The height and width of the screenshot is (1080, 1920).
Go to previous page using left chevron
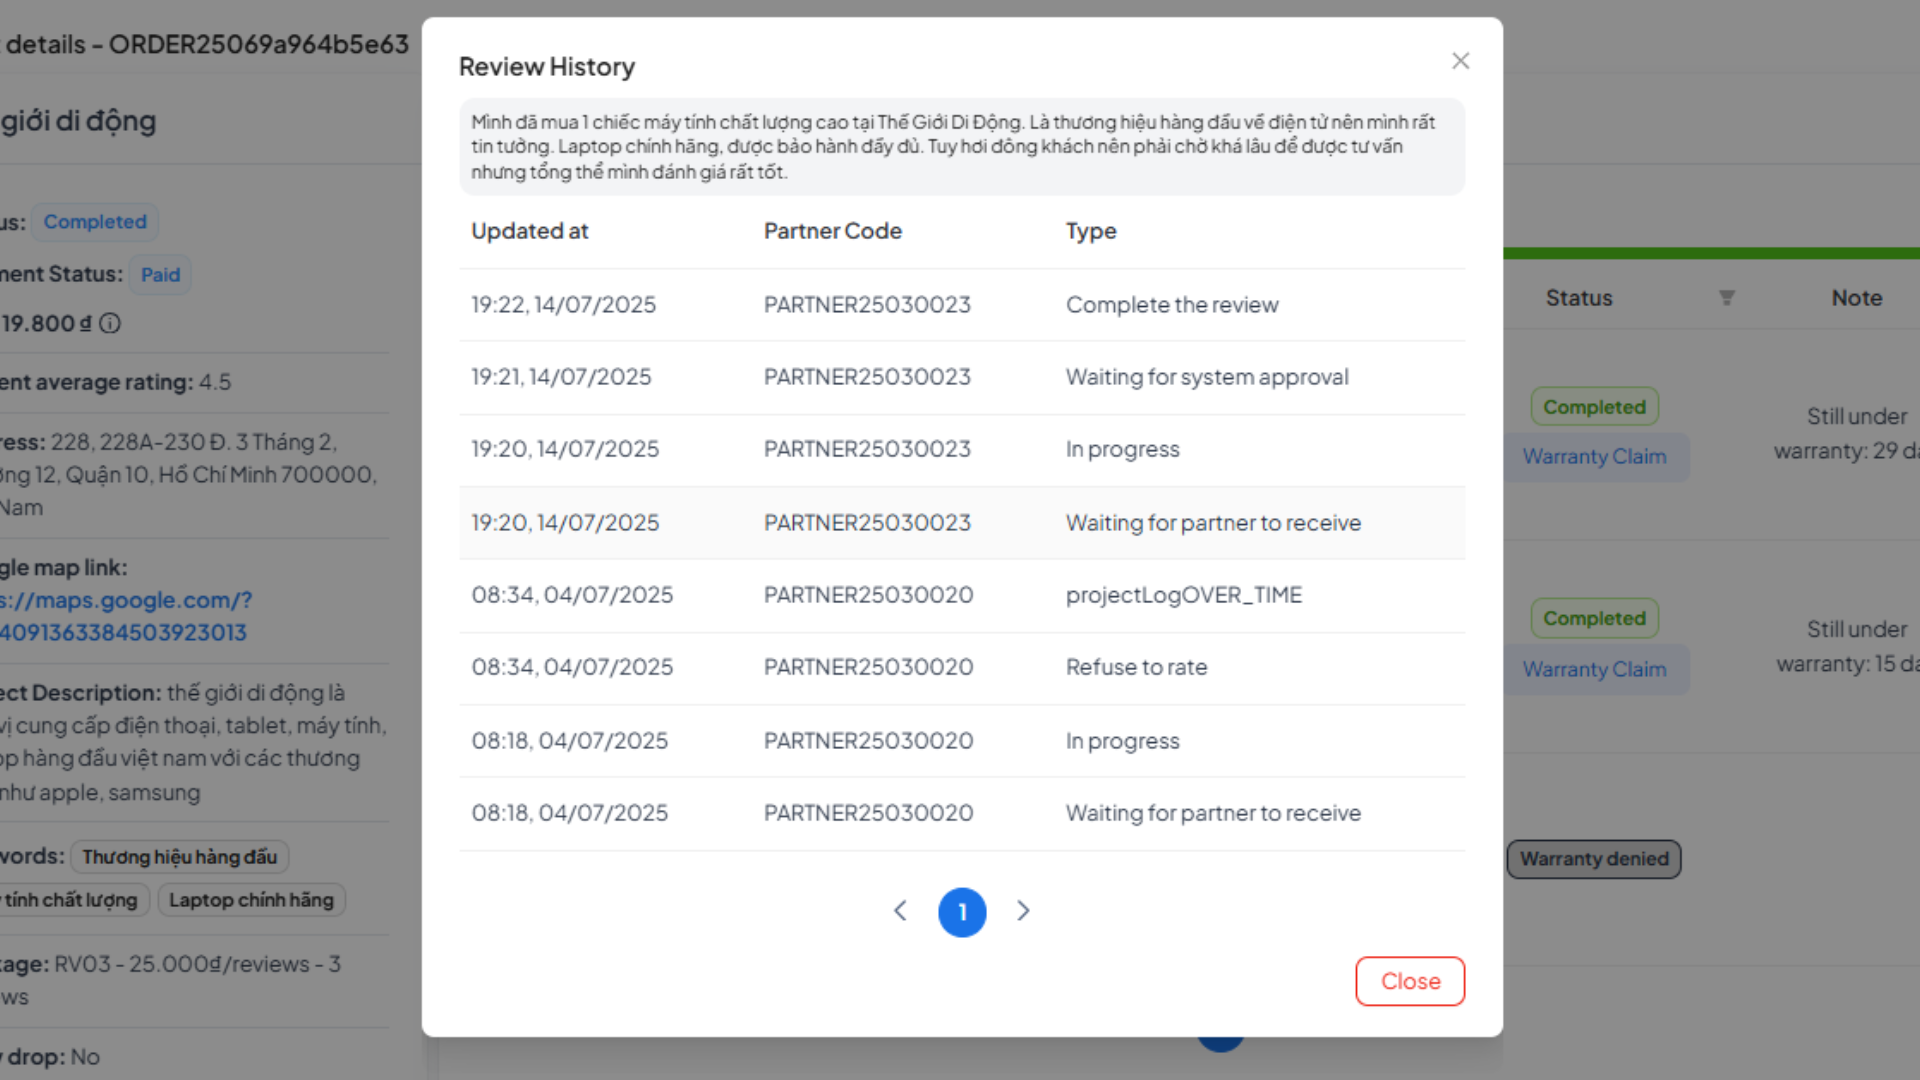(900, 911)
